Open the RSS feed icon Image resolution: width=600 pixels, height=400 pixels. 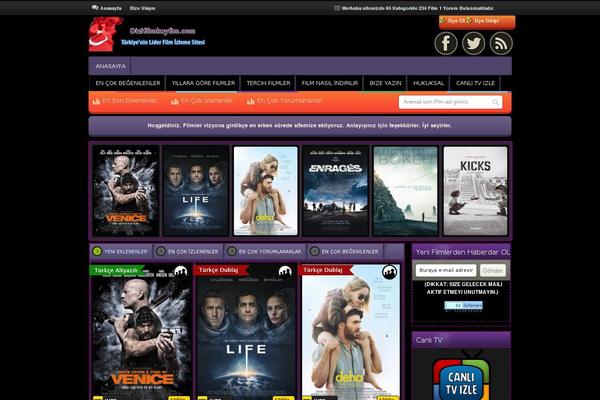[501, 43]
